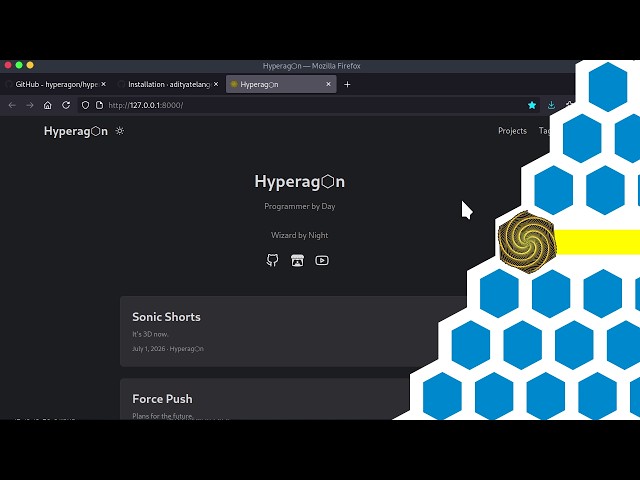Viewport: 640px width, 480px height.
Task: Open the GitHub profile icon link
Action: [x=273, y=260]
